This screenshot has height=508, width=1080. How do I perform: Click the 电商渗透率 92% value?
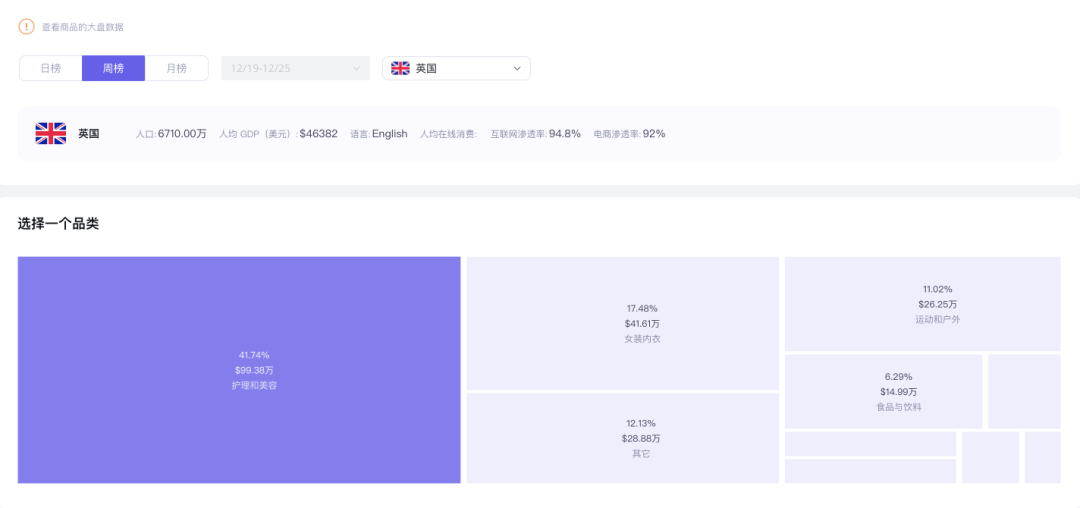click(630, 134)
